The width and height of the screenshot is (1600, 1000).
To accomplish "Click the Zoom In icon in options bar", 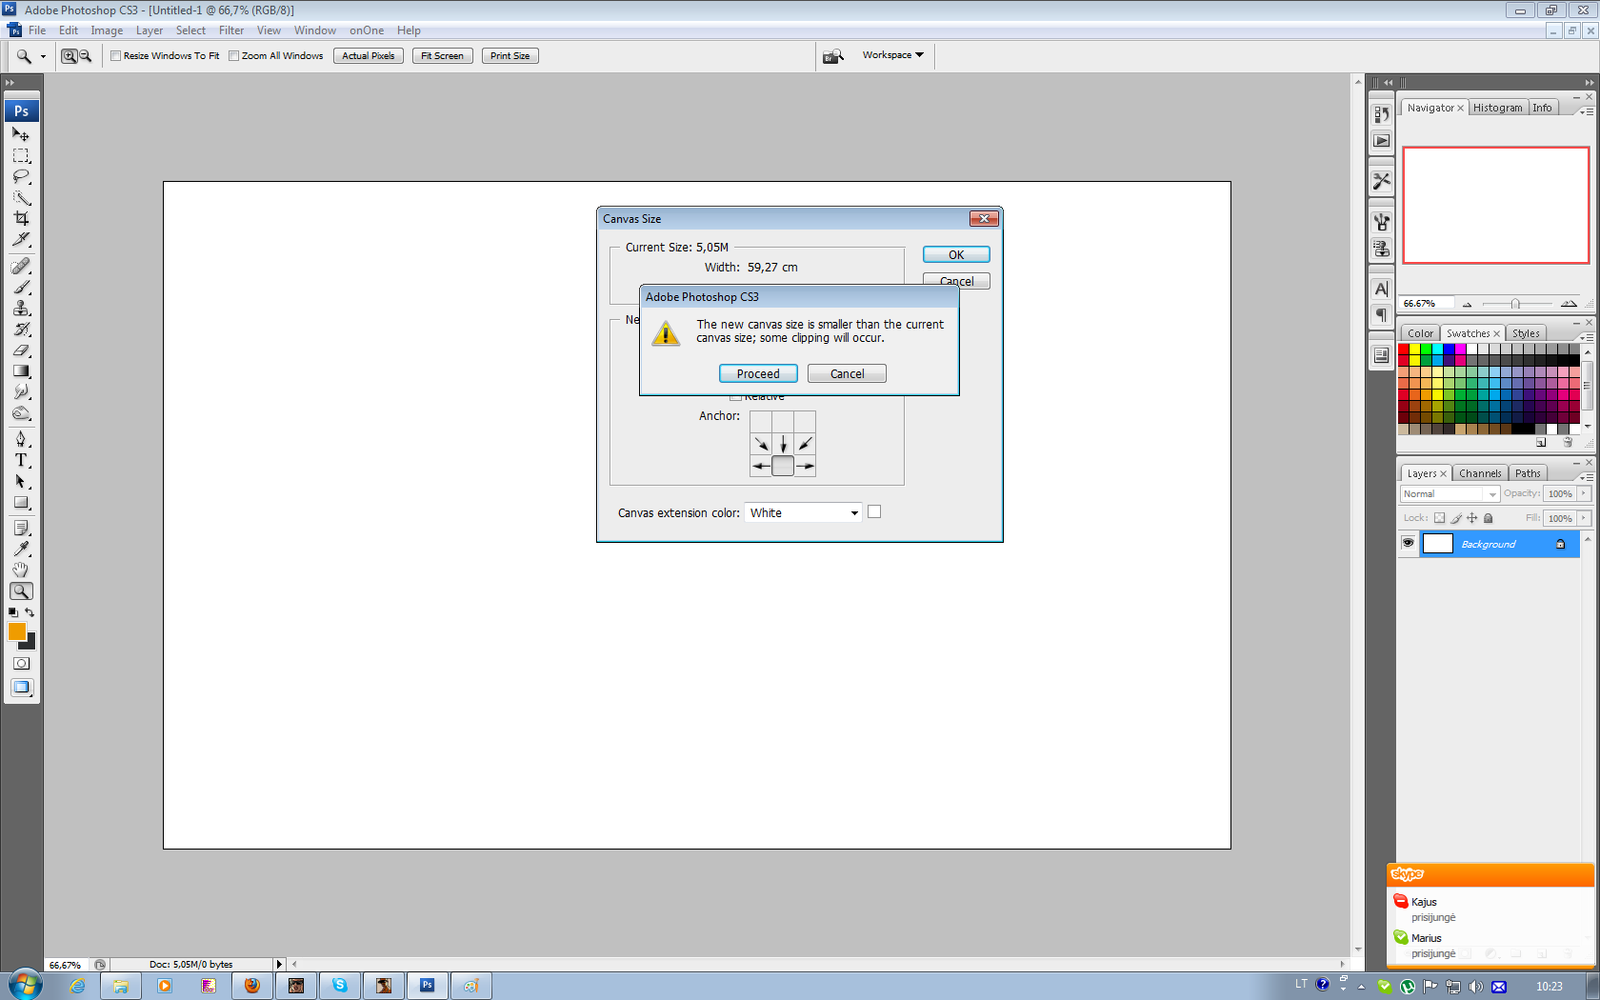I will 69,56.
